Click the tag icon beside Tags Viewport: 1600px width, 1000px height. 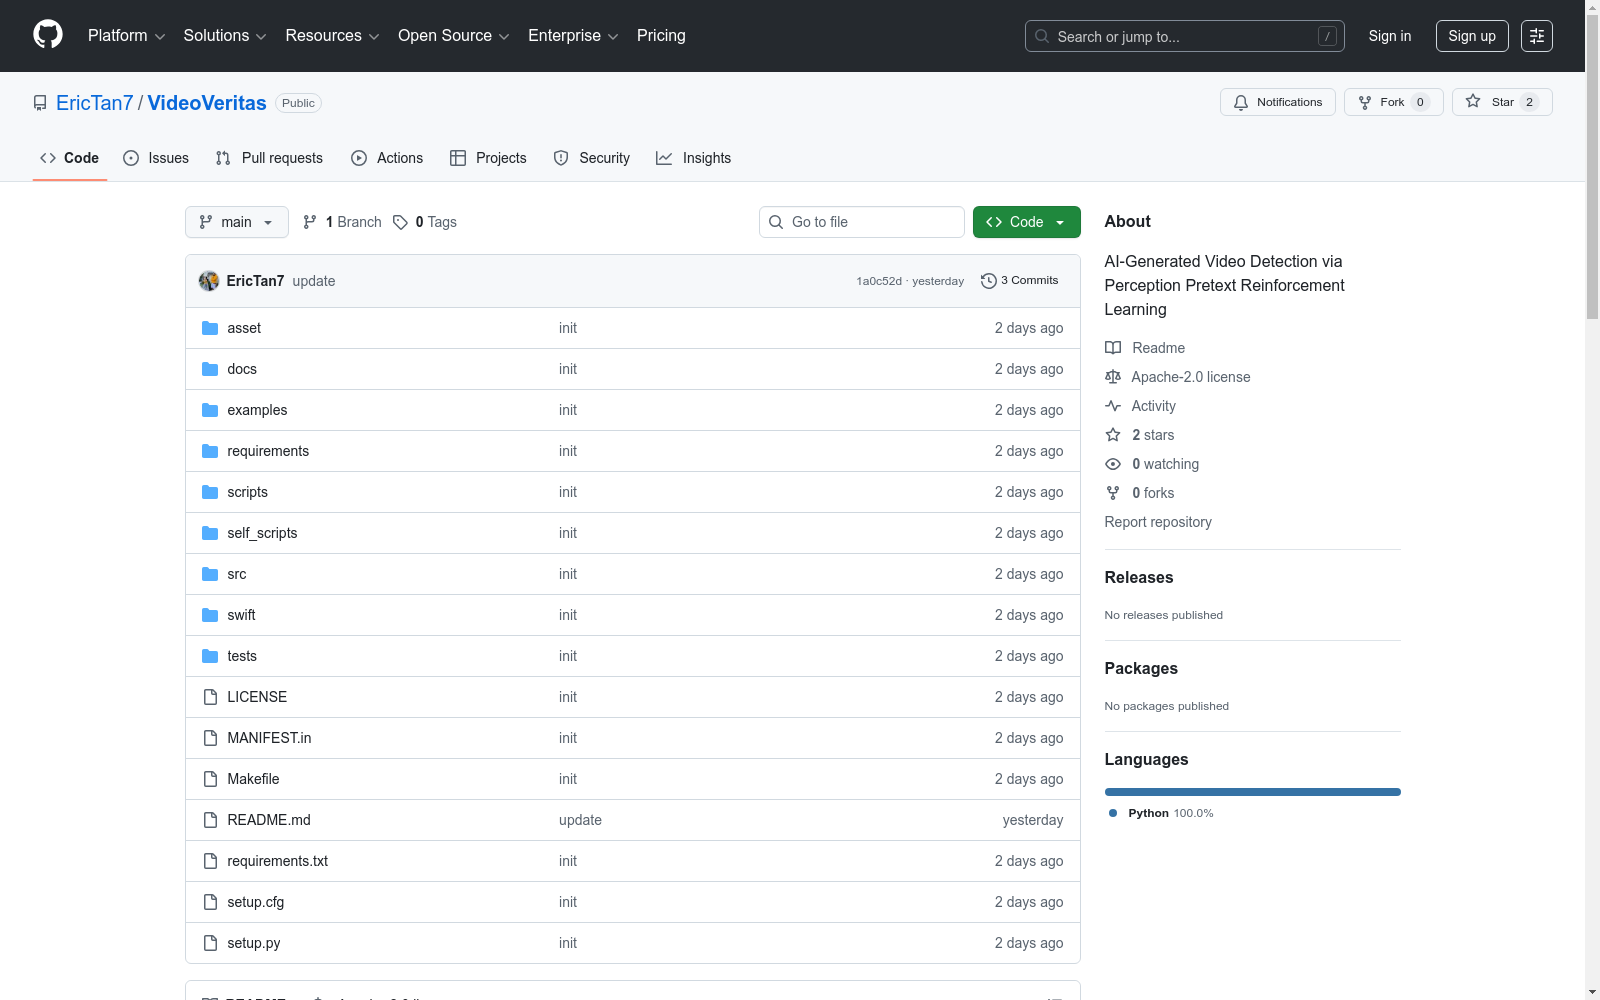[400, 222]
